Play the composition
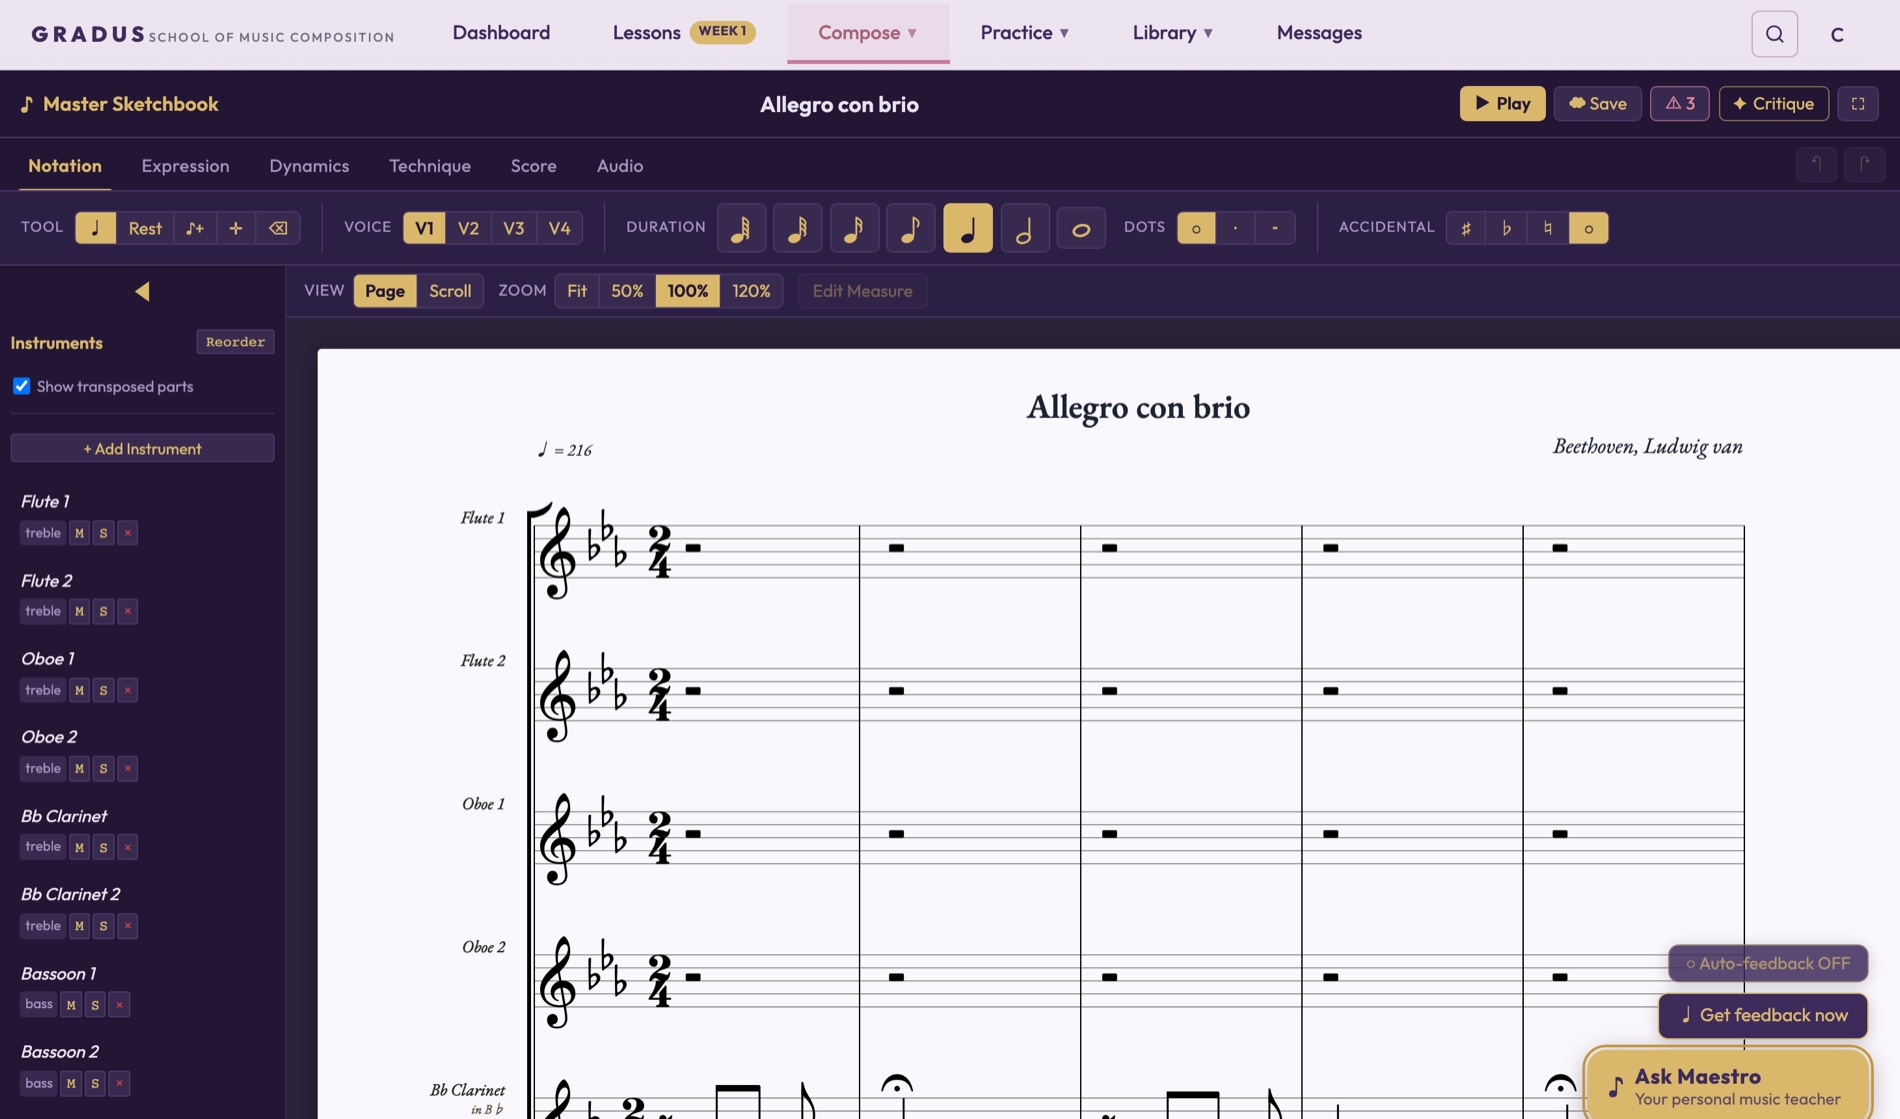Screen dimensions: 1900x1119 coord(1502,103)
